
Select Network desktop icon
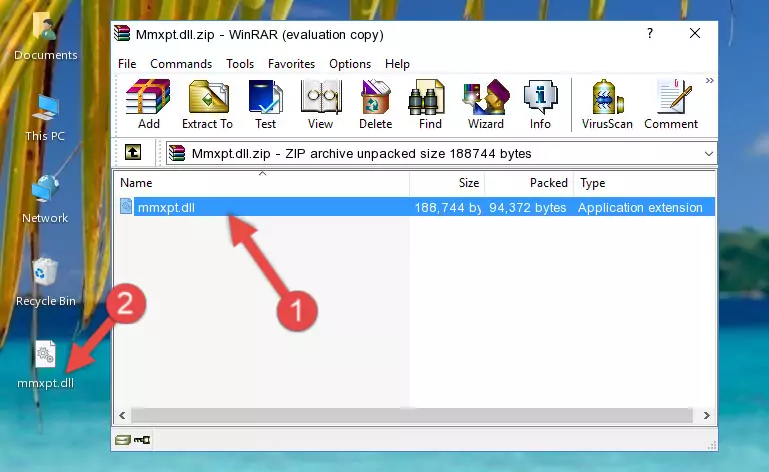[45, 199]
